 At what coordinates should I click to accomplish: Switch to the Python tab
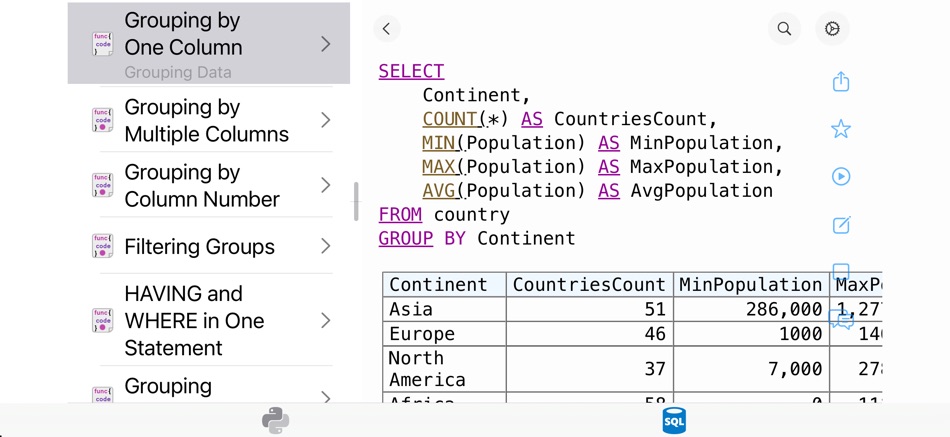point(276,421)
